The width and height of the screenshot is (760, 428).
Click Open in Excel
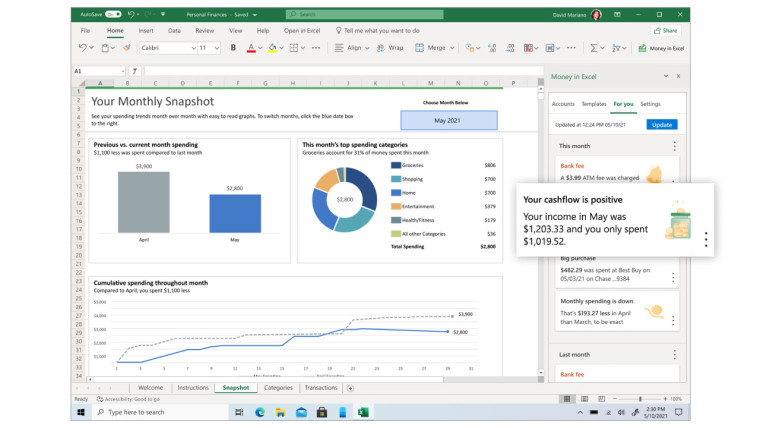302,31
